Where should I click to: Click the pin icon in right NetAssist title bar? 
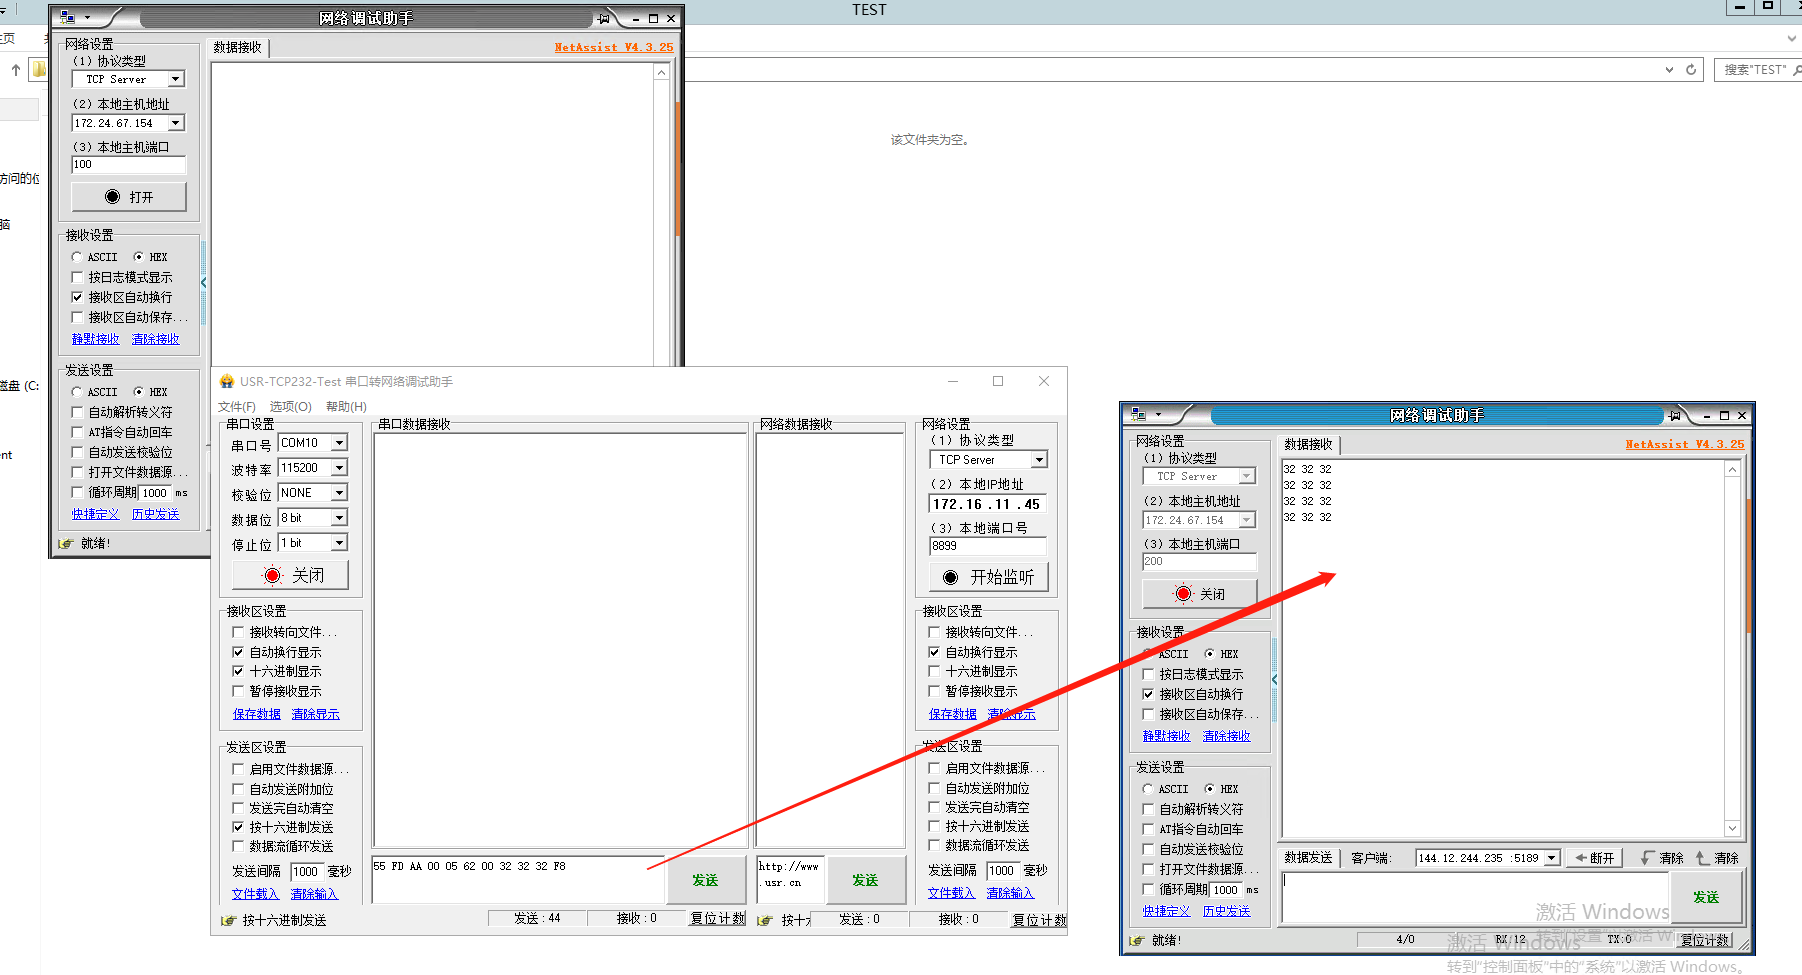pyautogui.click(x=1674, y=415)
